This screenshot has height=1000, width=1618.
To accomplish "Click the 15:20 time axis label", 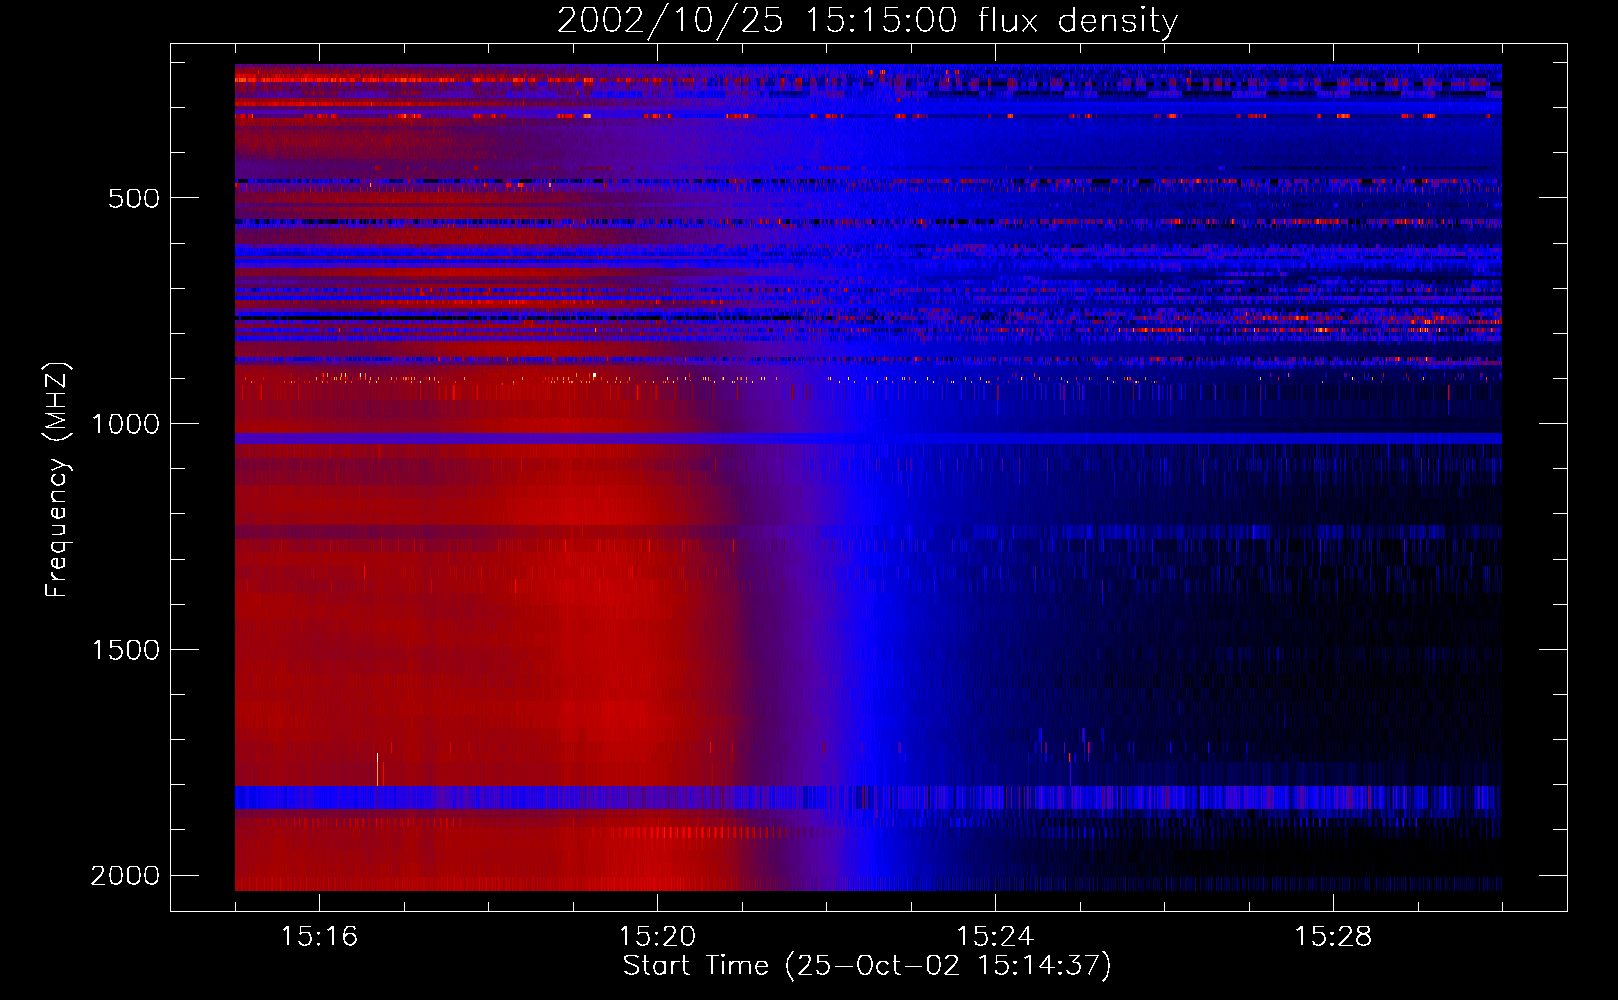I will [x=657, y=936].
